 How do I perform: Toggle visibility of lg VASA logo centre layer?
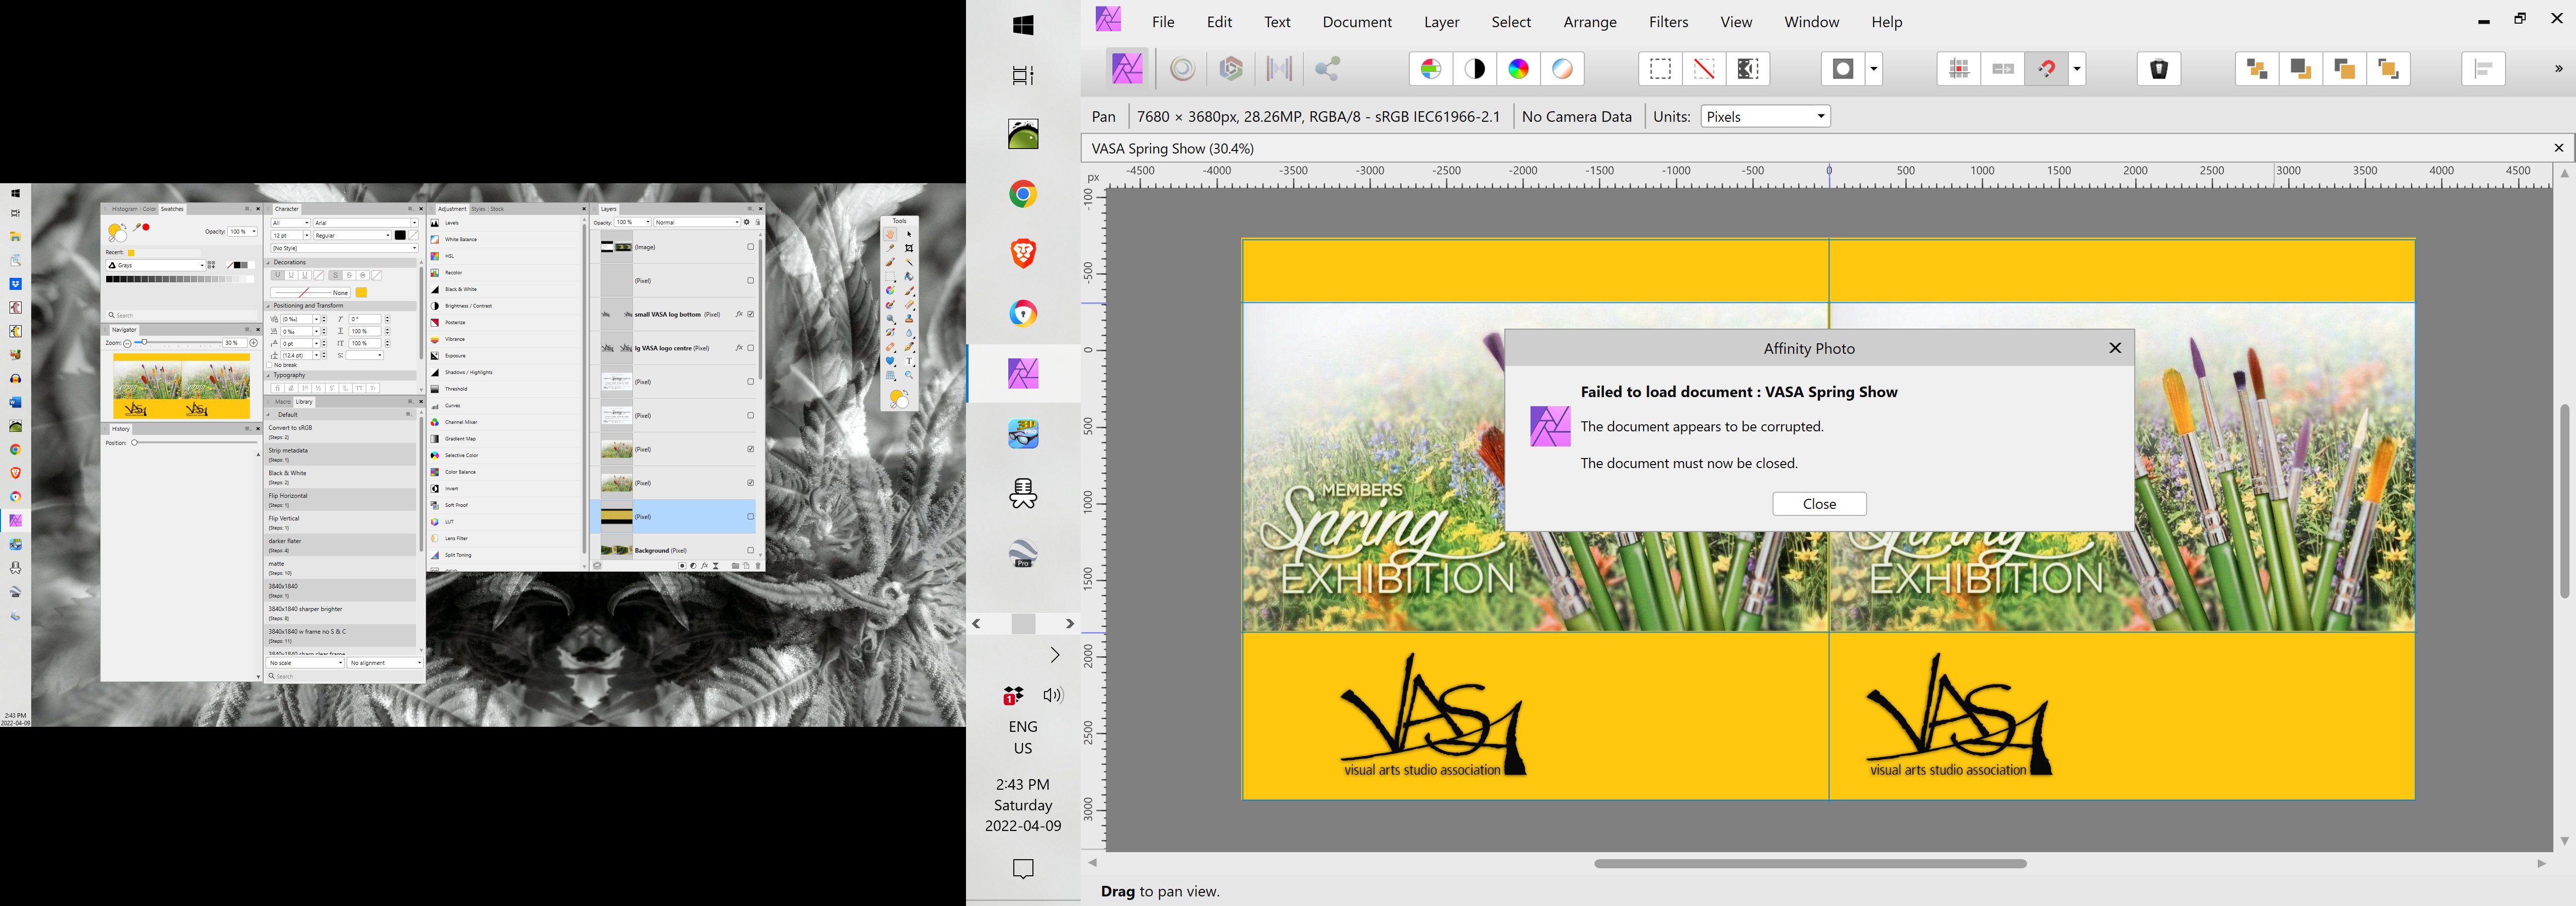point(751,348)
